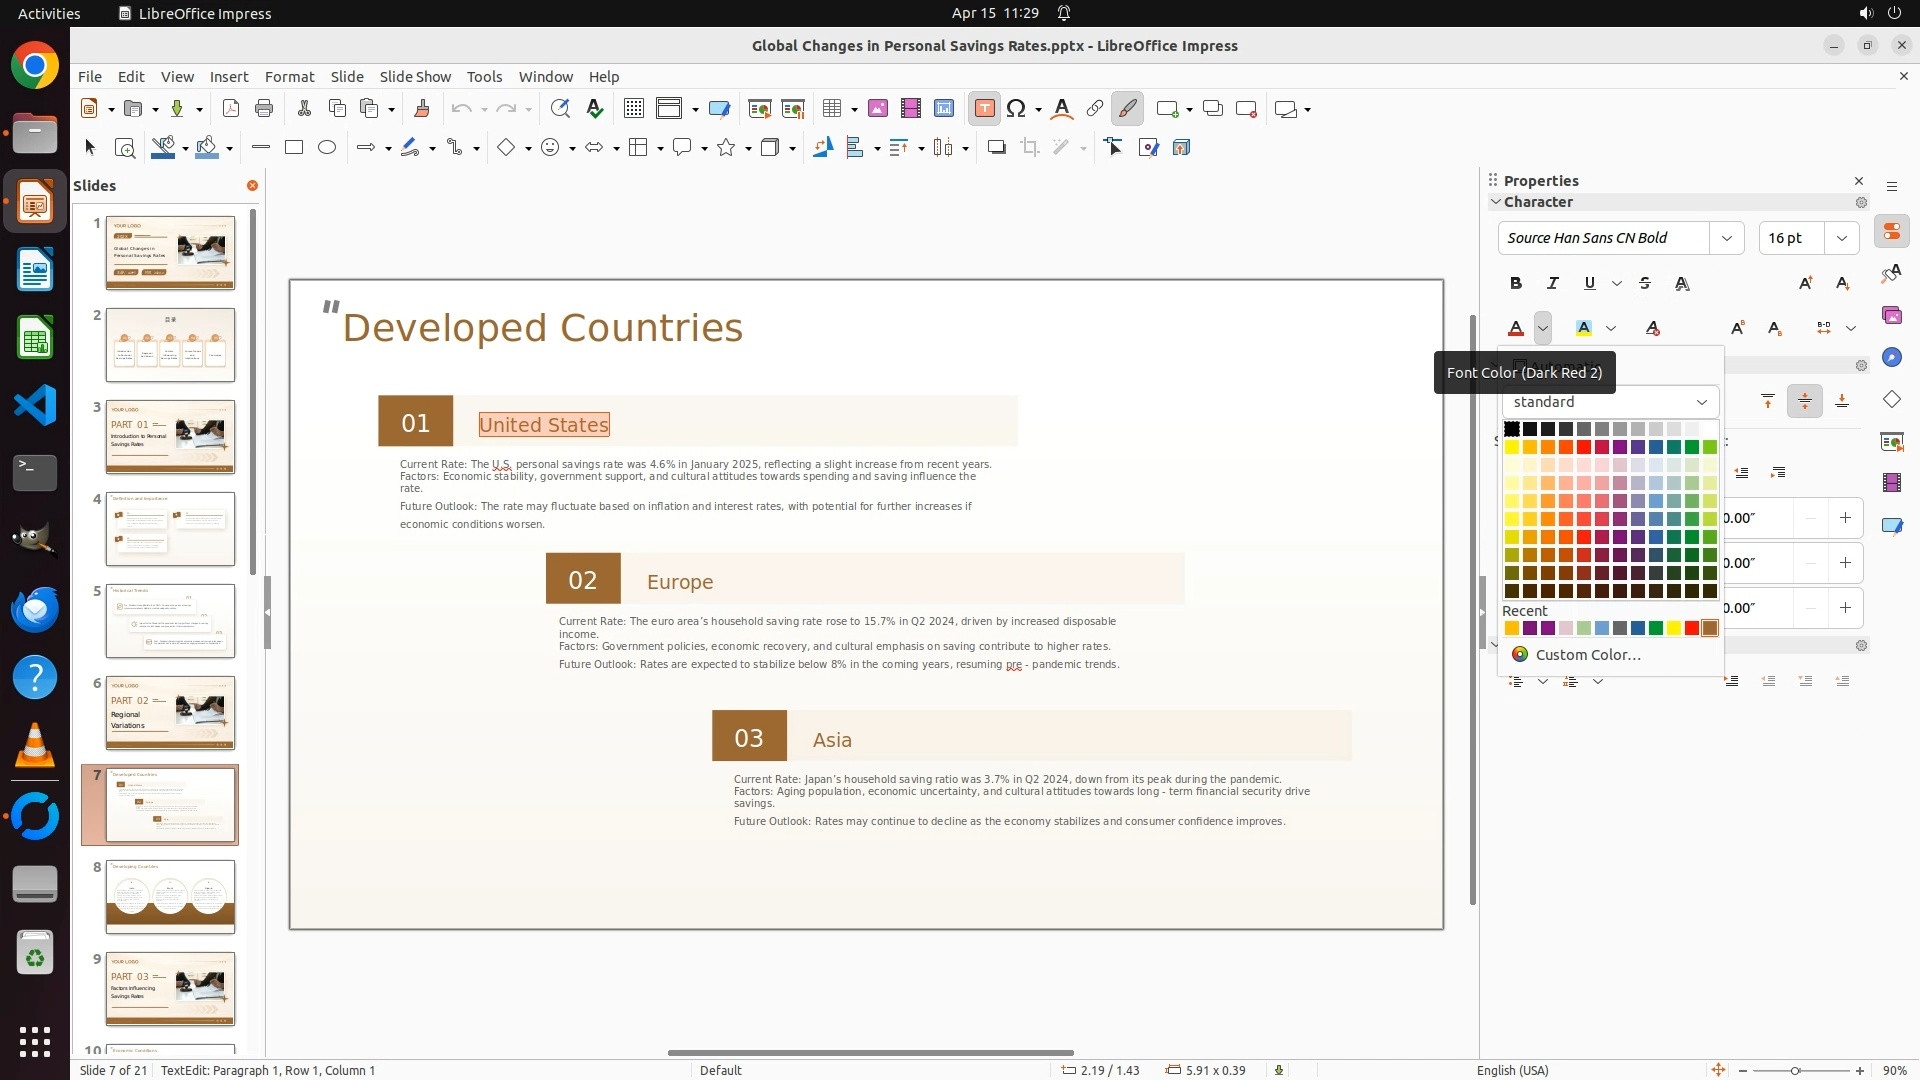Expand the 16 pt font size dropdown
The image size is (1920, 1080).
pos(1842,238)
